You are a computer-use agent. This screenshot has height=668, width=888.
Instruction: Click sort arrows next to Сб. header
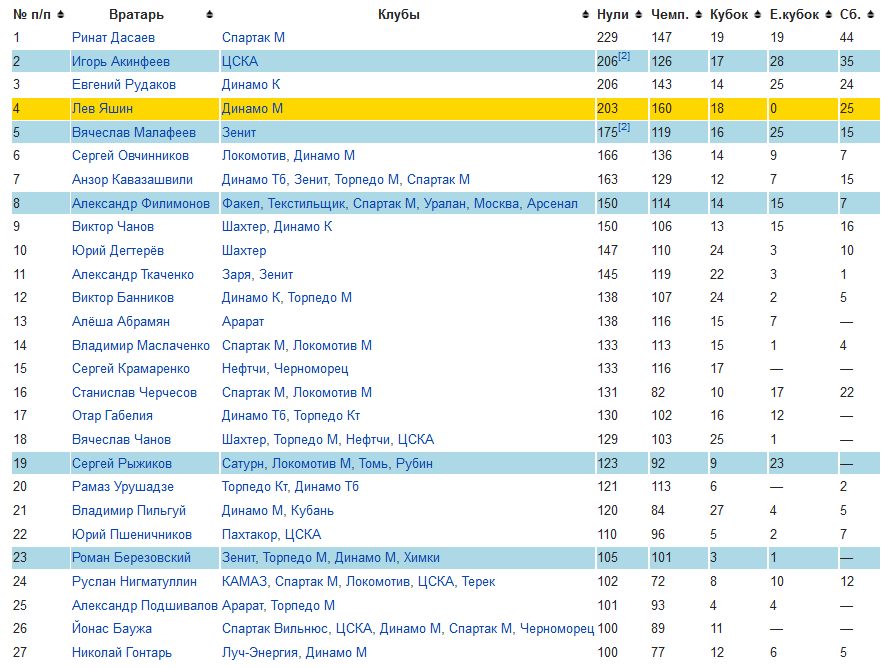[869, 15]
